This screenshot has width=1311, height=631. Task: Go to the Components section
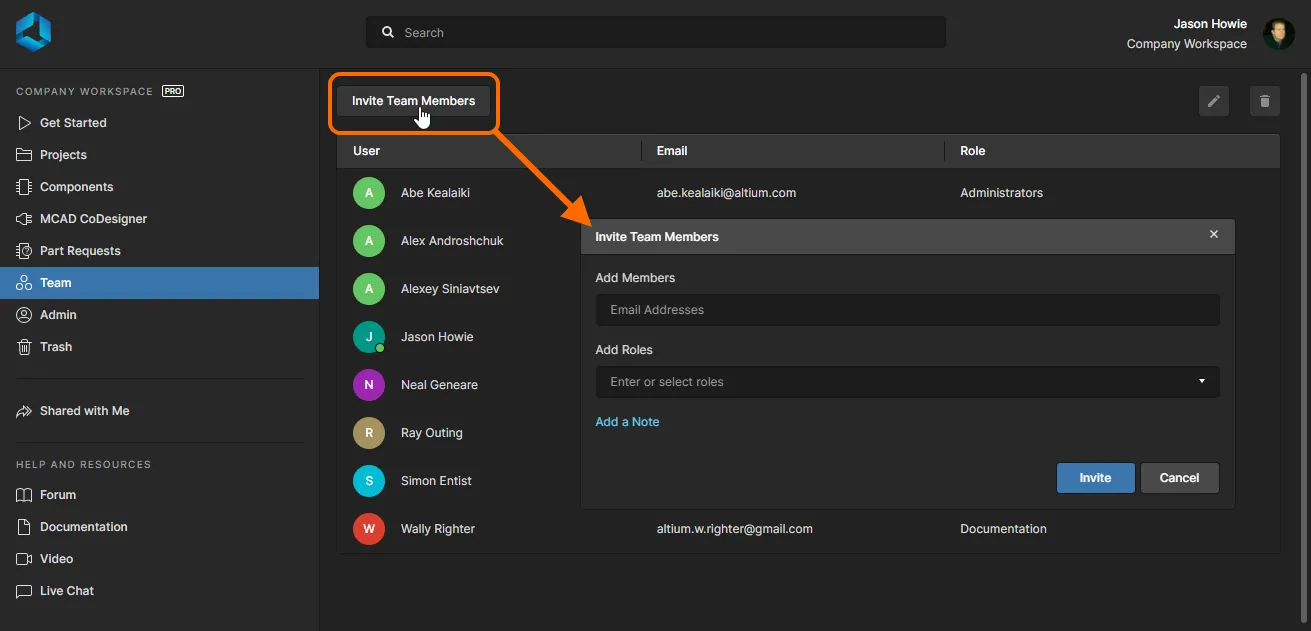pos(76,187)
